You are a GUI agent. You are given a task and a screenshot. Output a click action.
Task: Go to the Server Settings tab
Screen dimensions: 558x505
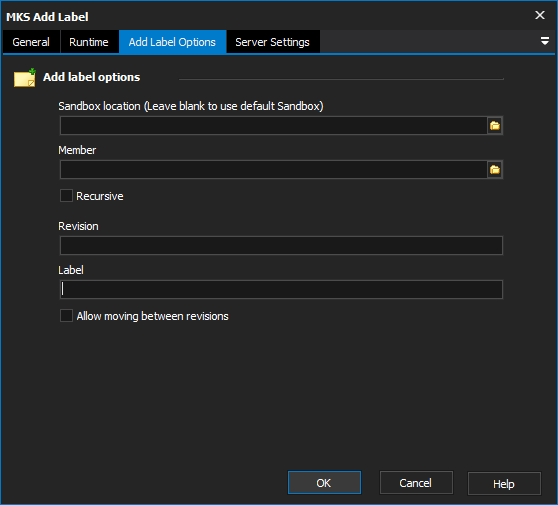click(x=273, y=42)
